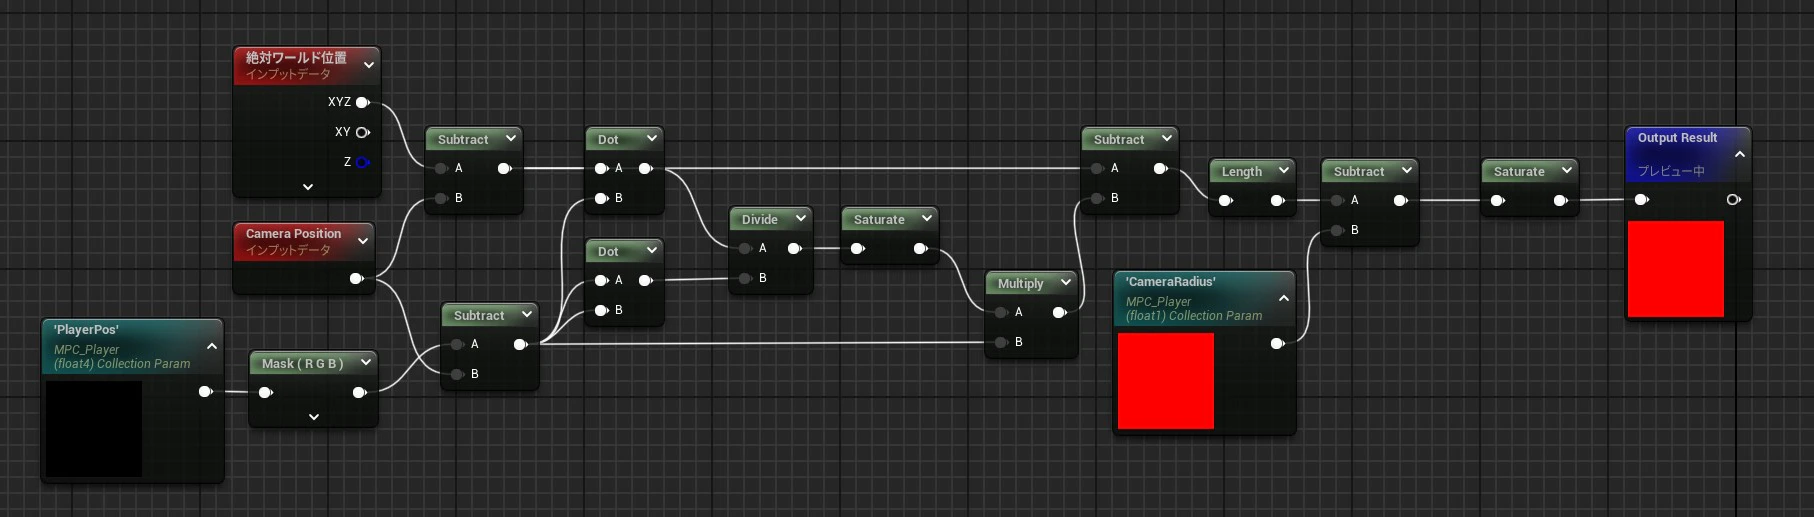Click the Divide node A input pin
Viewport: 1814px width, 517px height.
click(x=745, y=248)
